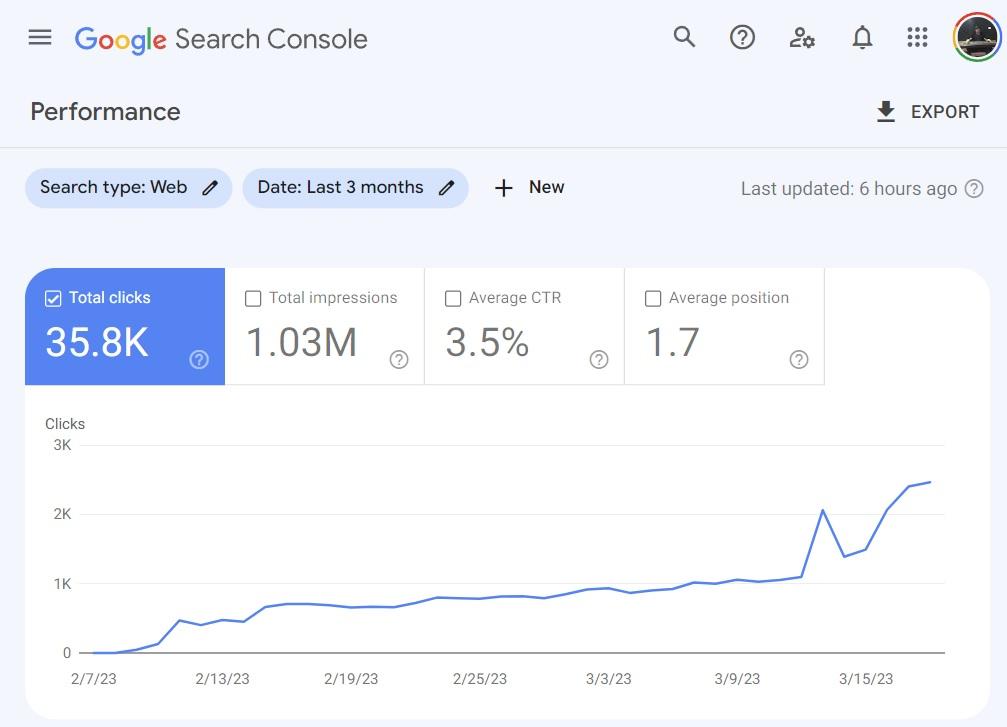This screenshot has height=727, width=1007.
Task: Click help icon in Total clicks card
Action: point(199,360)
